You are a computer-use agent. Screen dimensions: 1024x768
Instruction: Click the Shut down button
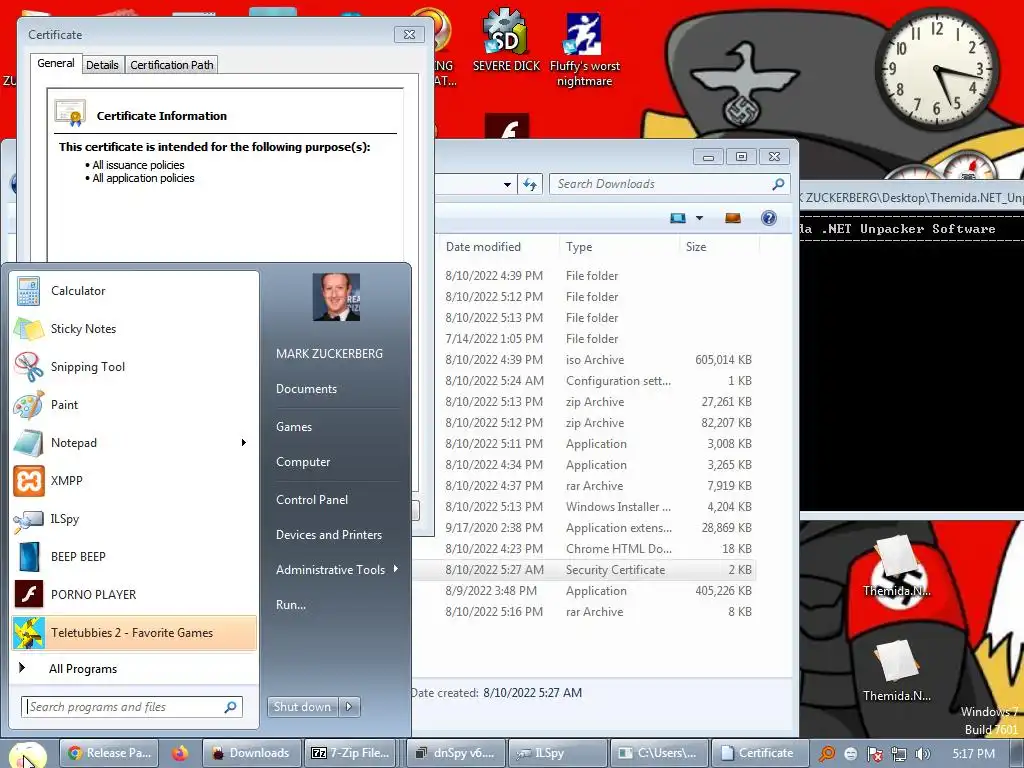point(303,707)
